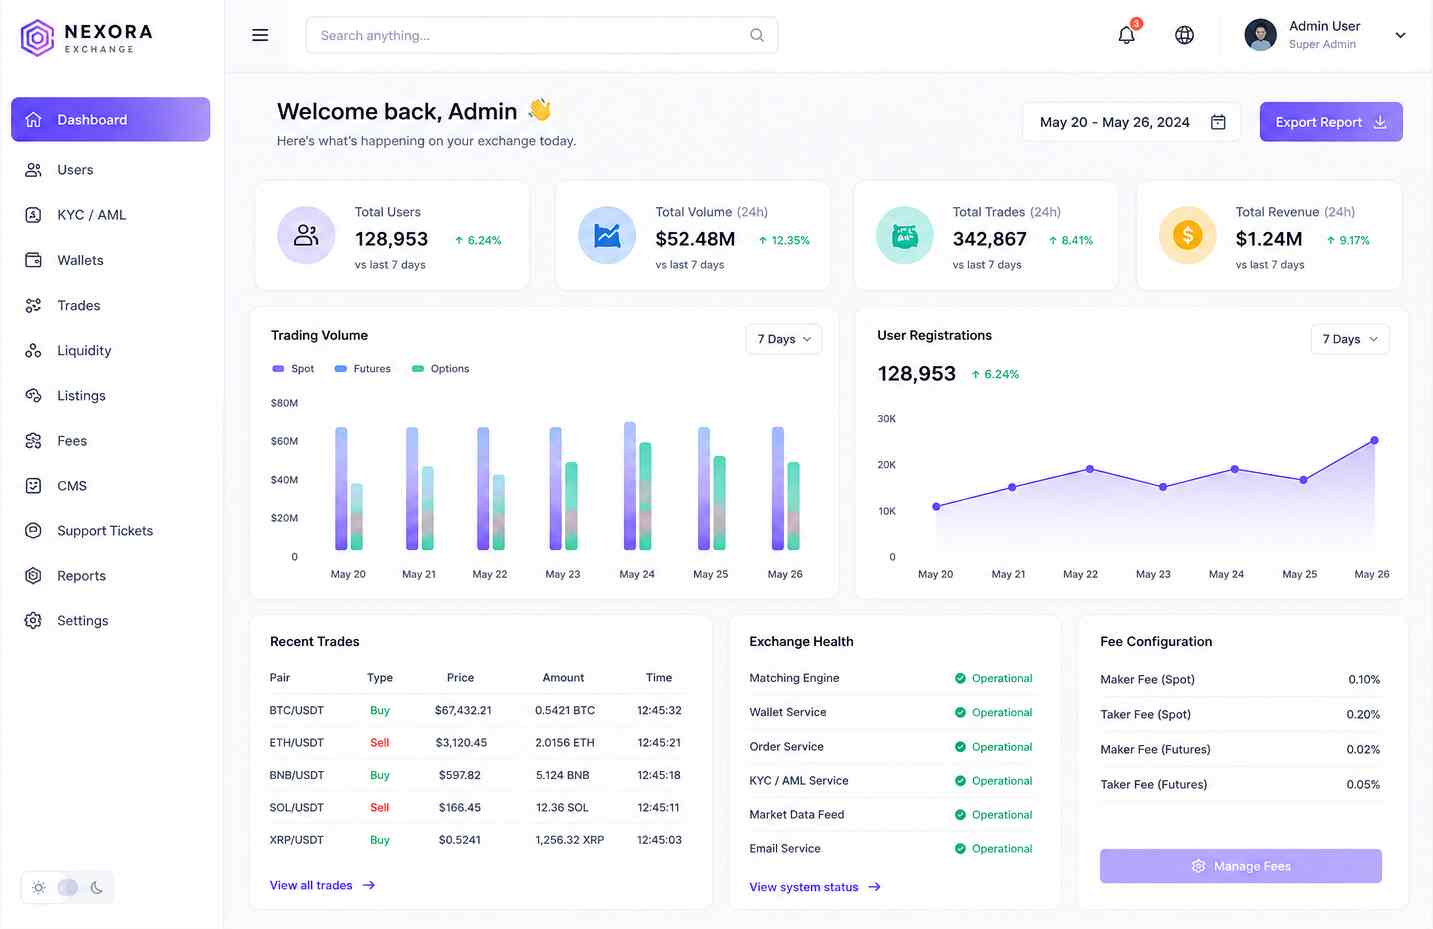Click the $597.82 price cell
1433x929 pixels.
(460, 775)
